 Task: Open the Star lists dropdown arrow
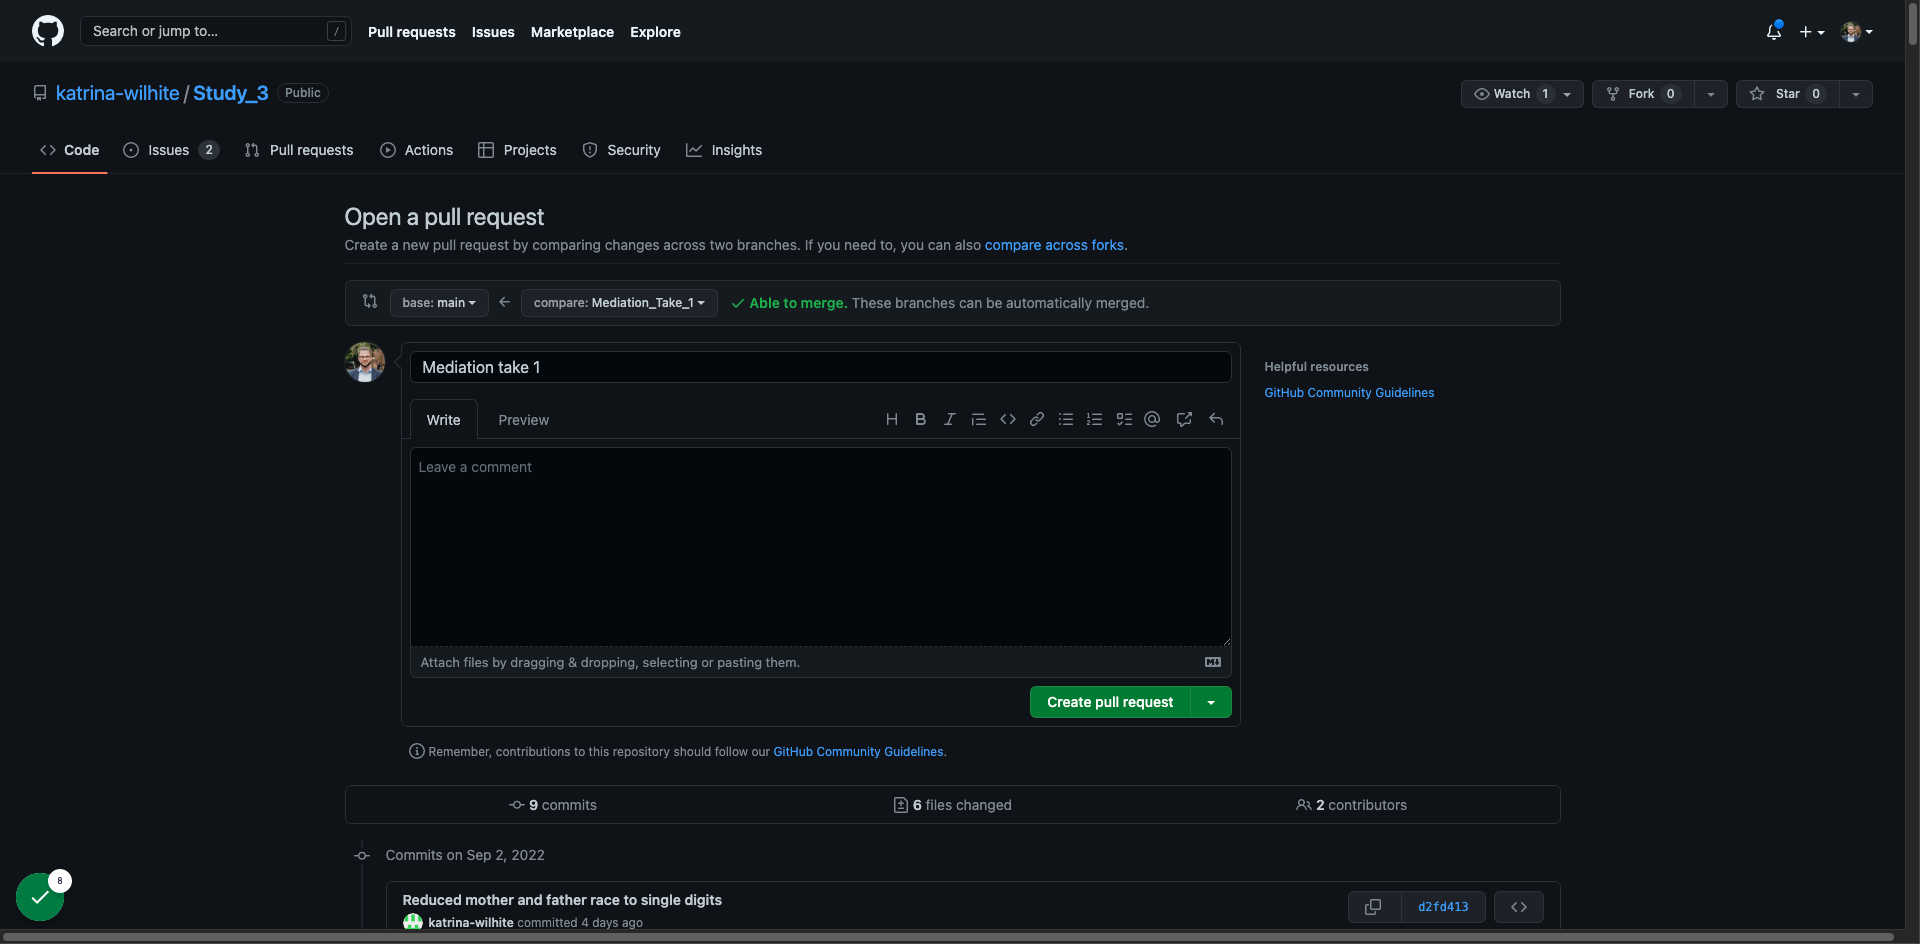tap(1856, 94)
